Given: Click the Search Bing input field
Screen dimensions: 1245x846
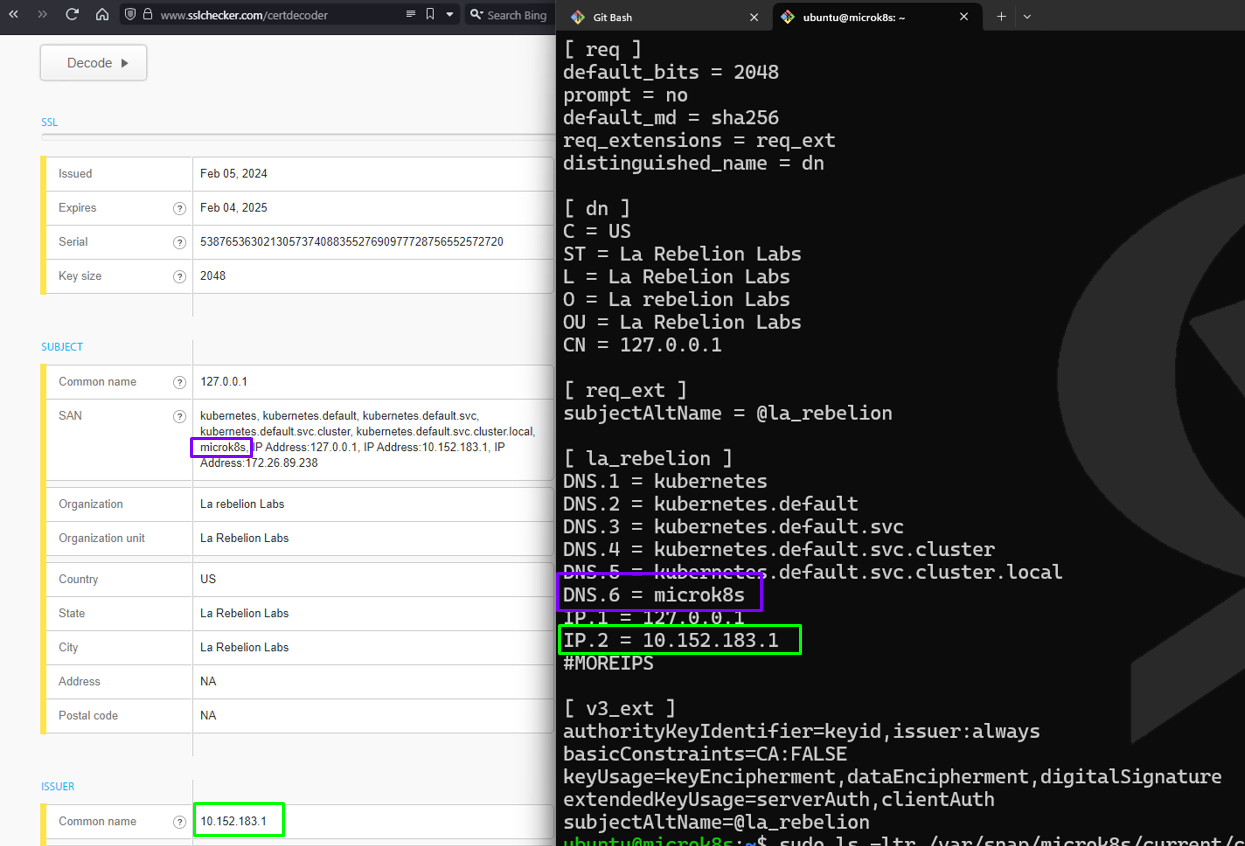Looking at the screenshot, I should click(516, 15).
